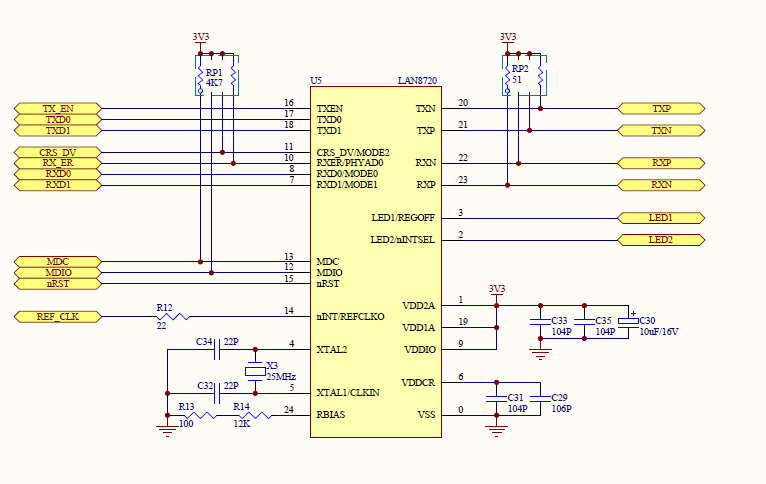Select capacitor C33 symbol
This screenshot has width=766, height=484.
point(540,321)
